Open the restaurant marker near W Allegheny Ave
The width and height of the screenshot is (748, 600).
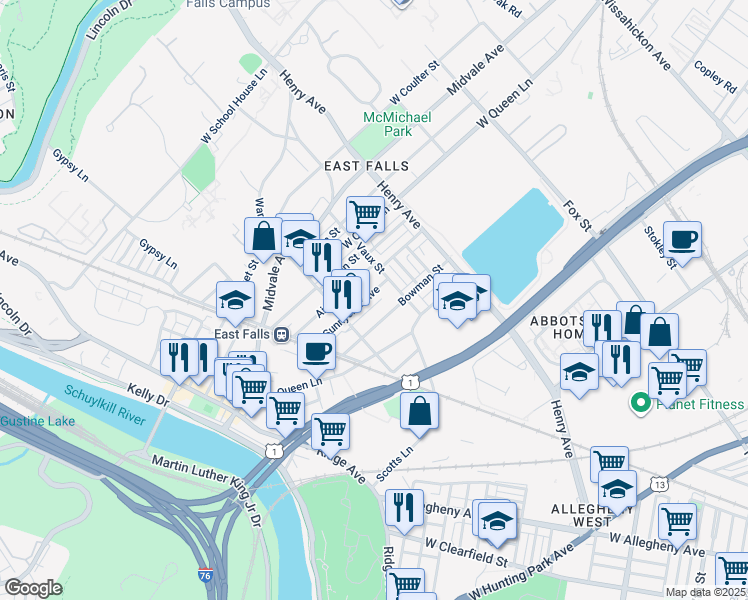click(405, 511)
